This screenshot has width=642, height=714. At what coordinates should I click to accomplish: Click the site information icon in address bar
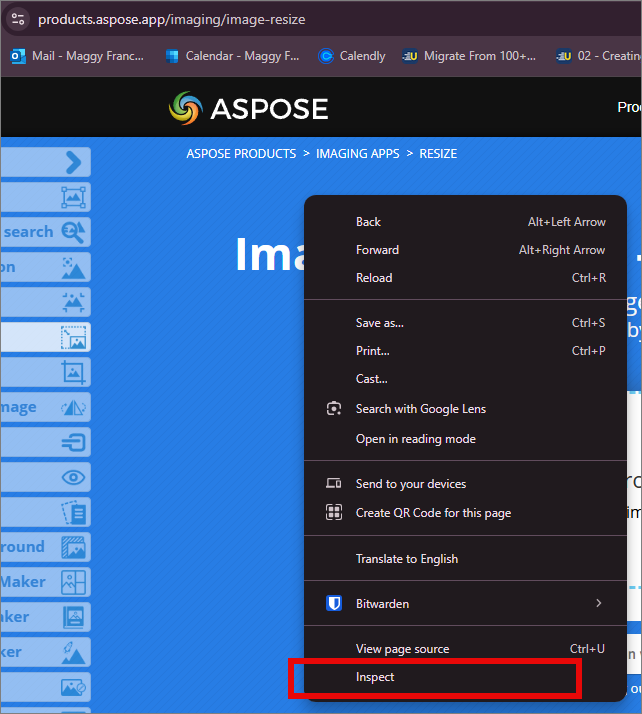[x=18, y=19]
